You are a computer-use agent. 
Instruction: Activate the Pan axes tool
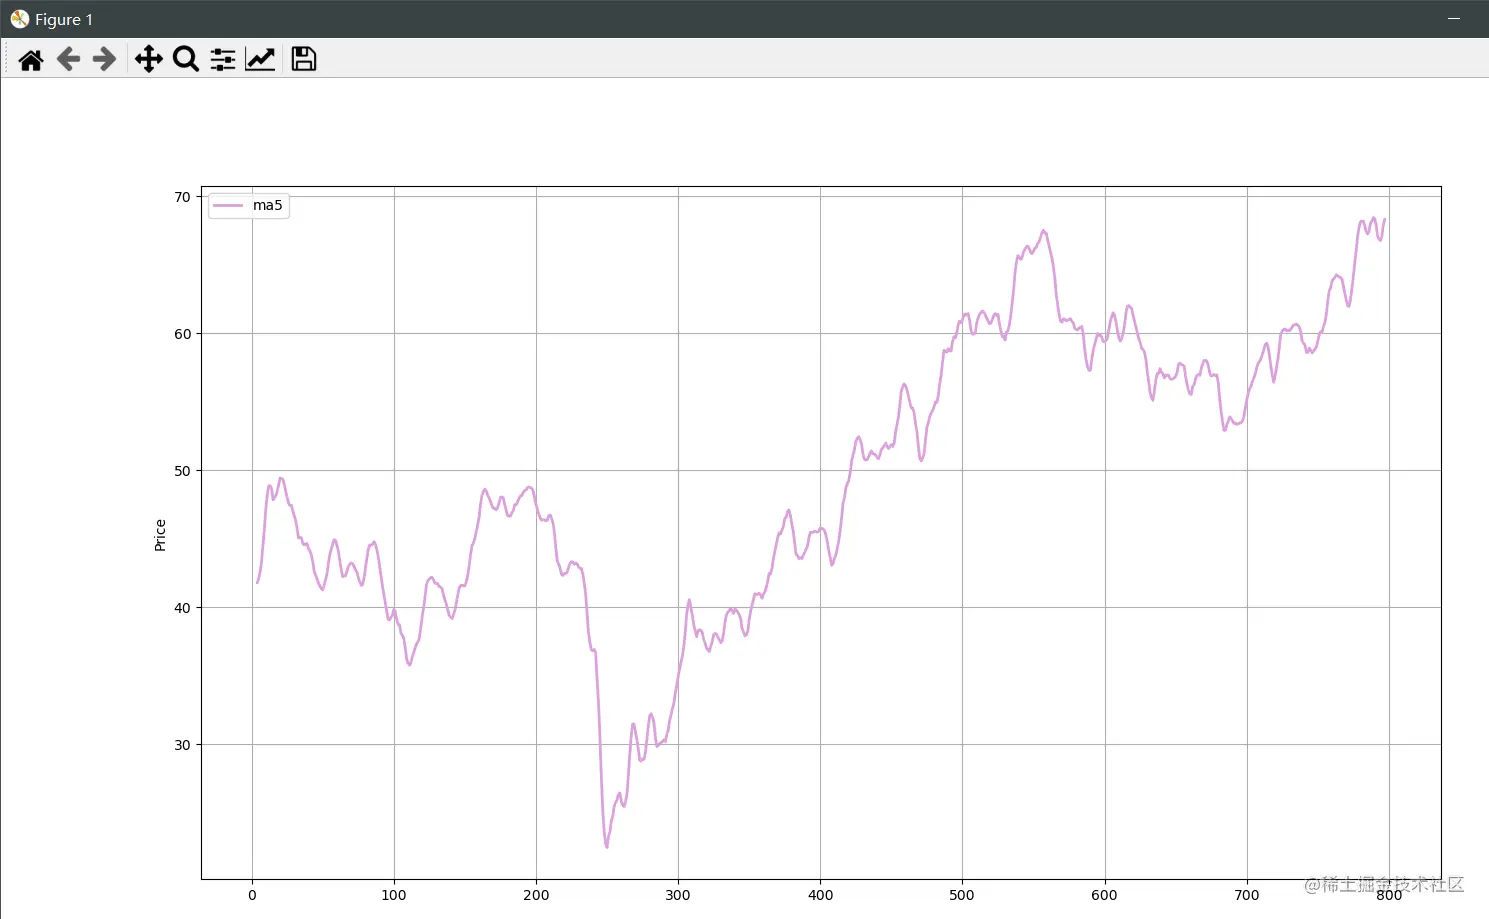coord(149,59)
